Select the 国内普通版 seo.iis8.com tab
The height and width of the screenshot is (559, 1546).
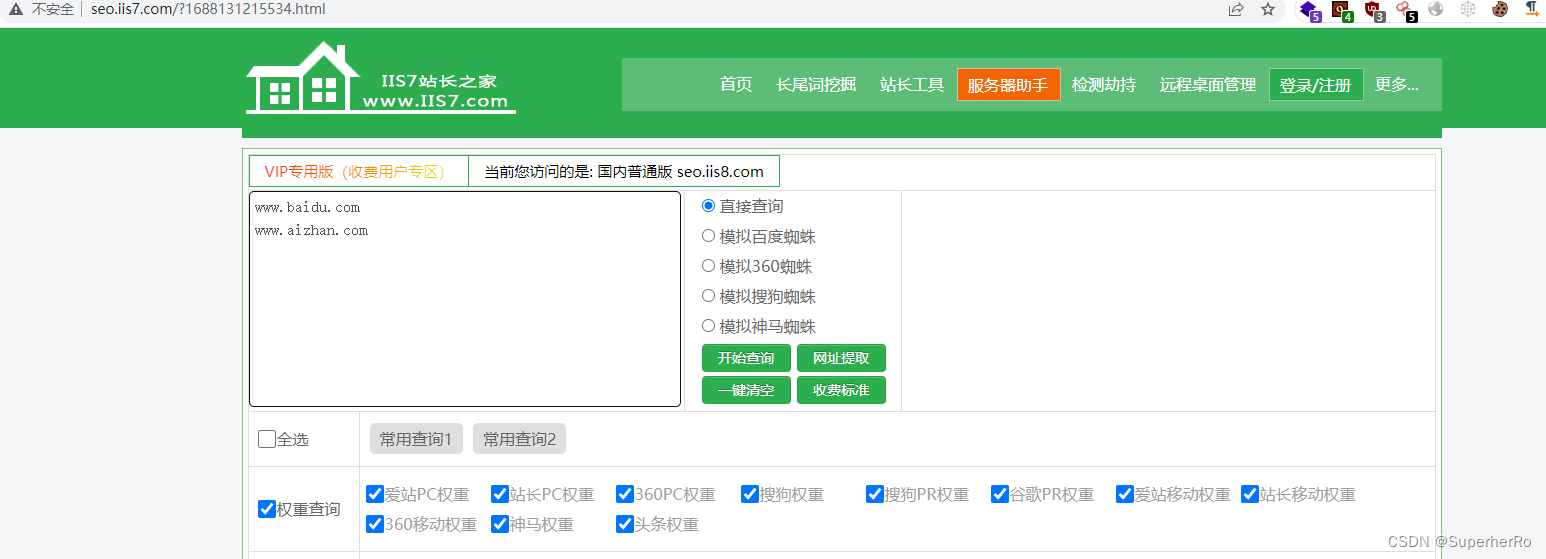pyautogui.click(x=624, y=171)
